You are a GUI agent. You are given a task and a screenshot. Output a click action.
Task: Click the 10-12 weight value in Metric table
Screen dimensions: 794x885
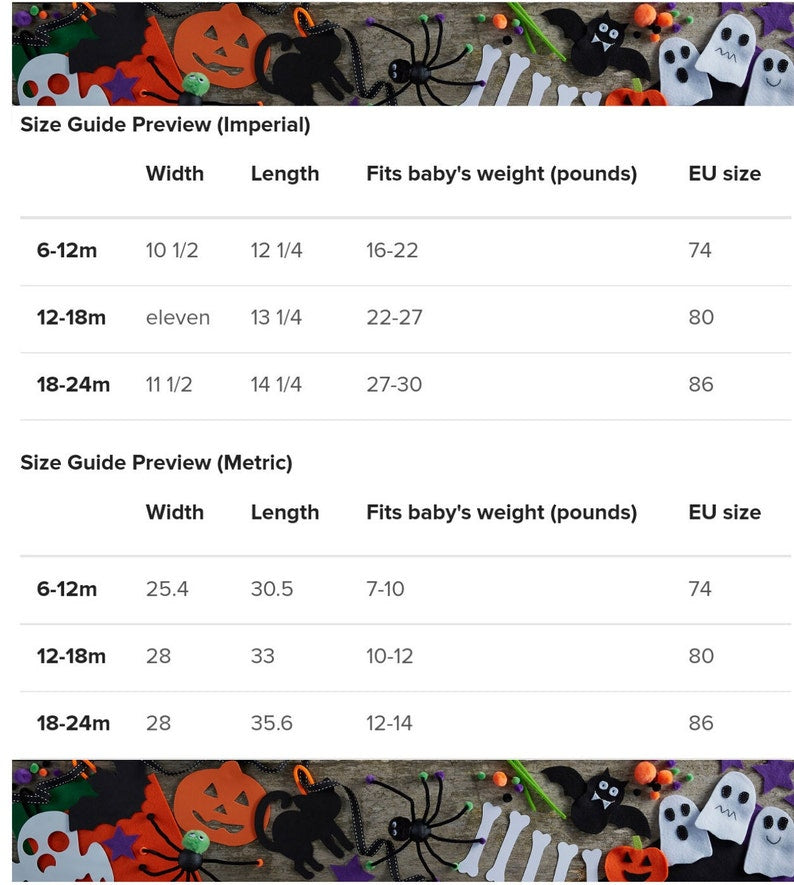coord(389,656)
